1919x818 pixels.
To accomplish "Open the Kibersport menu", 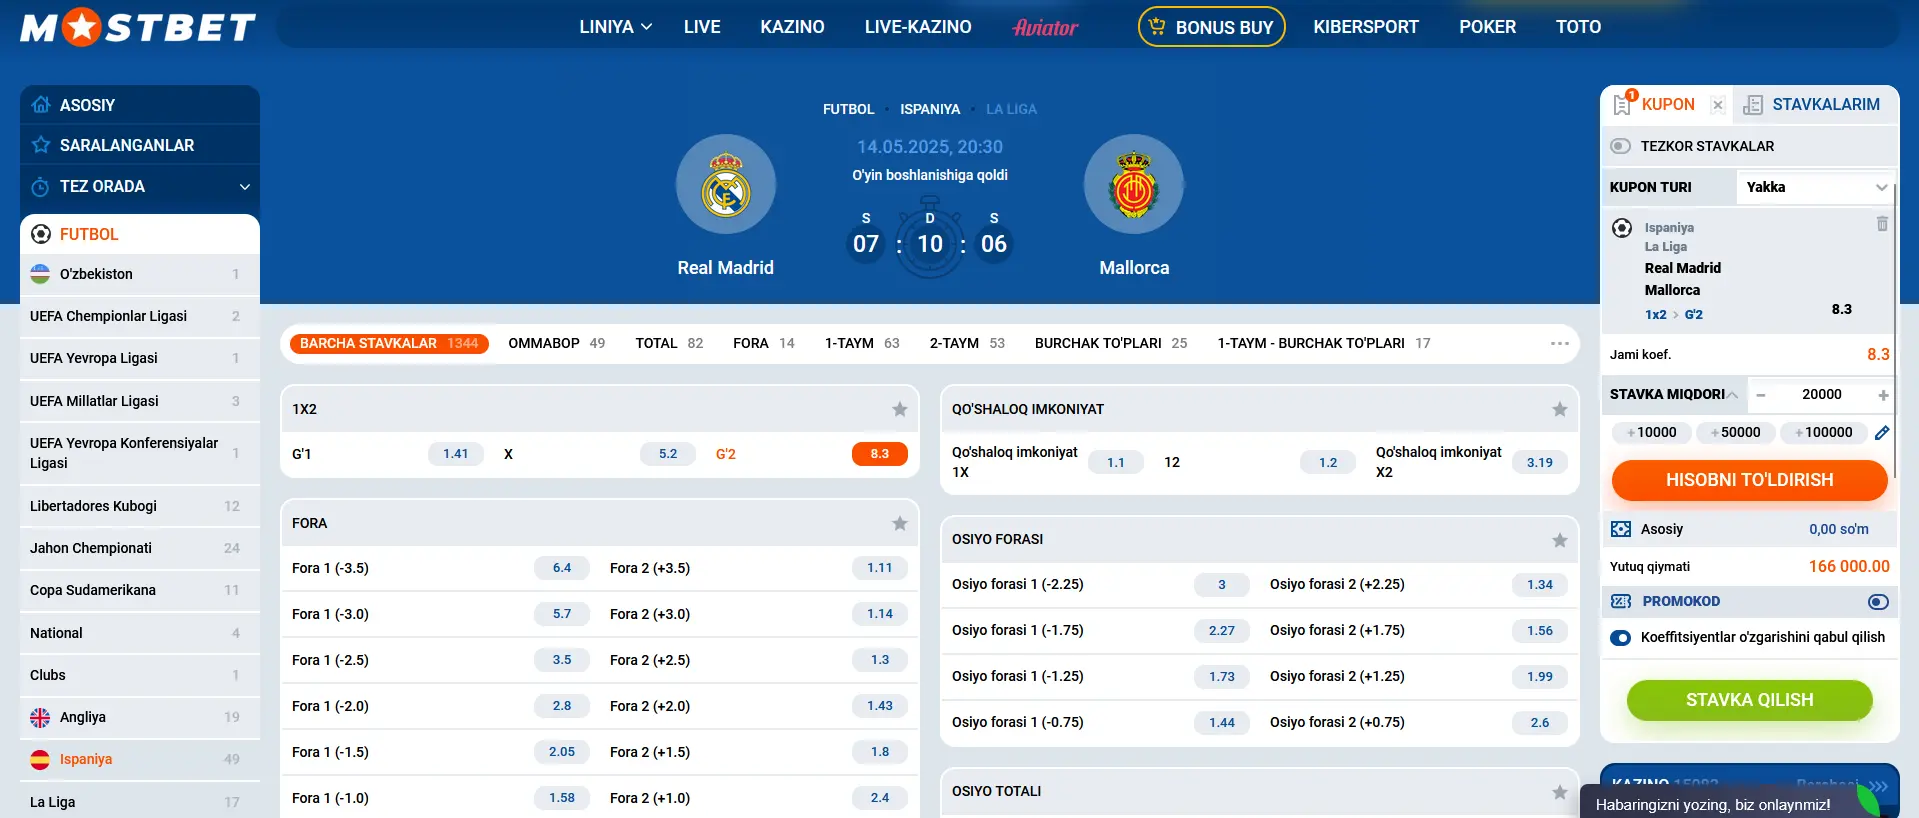I will 1366,27.
